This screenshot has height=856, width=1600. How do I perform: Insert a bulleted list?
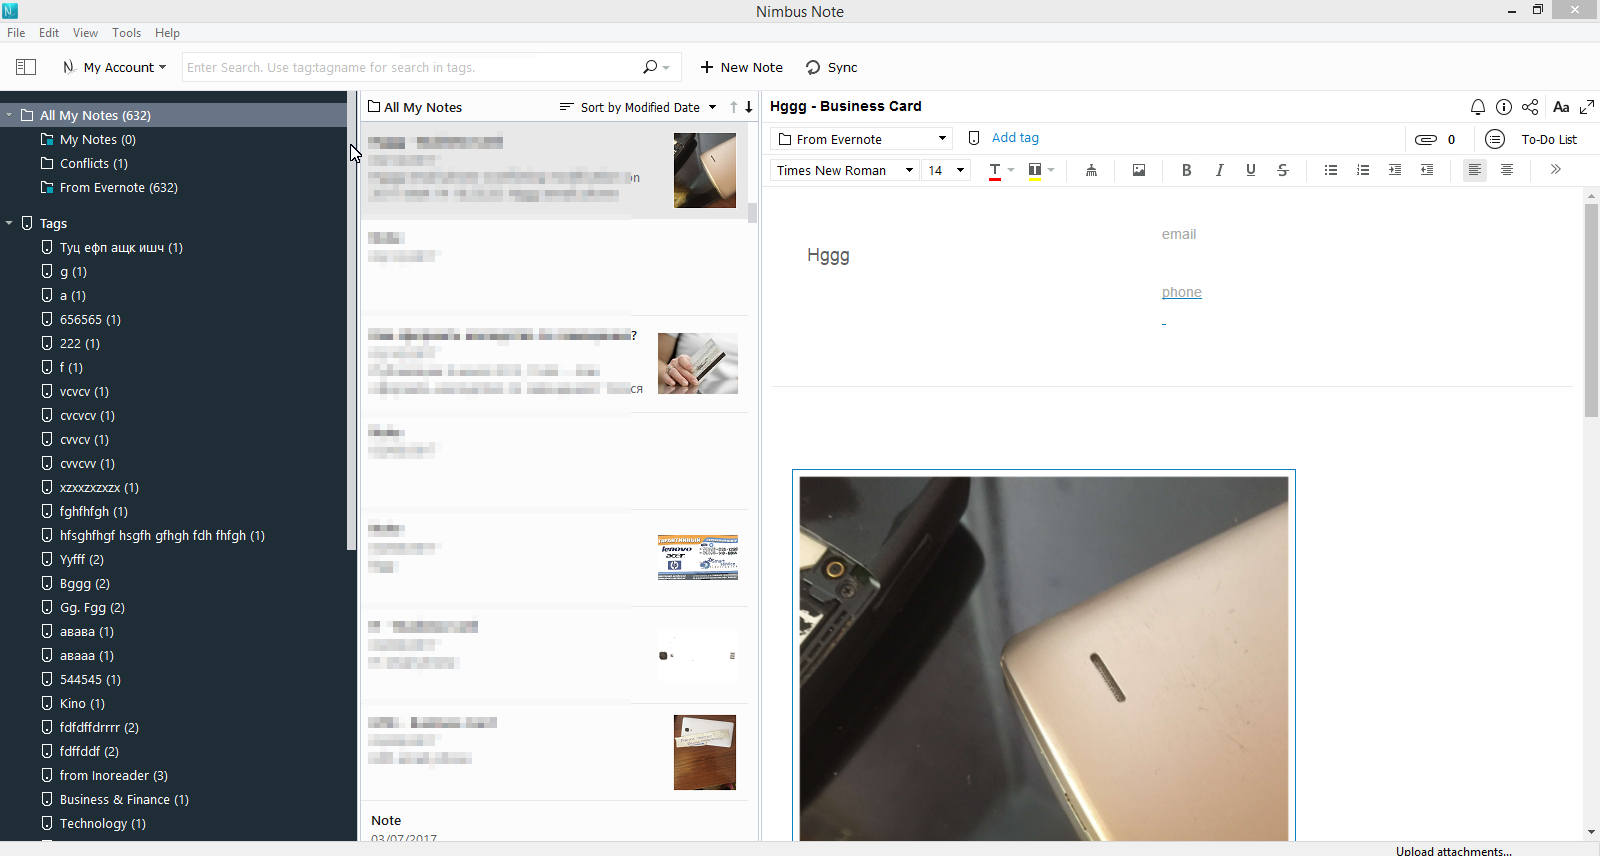pyautogui.click(x=1331, y=170)
